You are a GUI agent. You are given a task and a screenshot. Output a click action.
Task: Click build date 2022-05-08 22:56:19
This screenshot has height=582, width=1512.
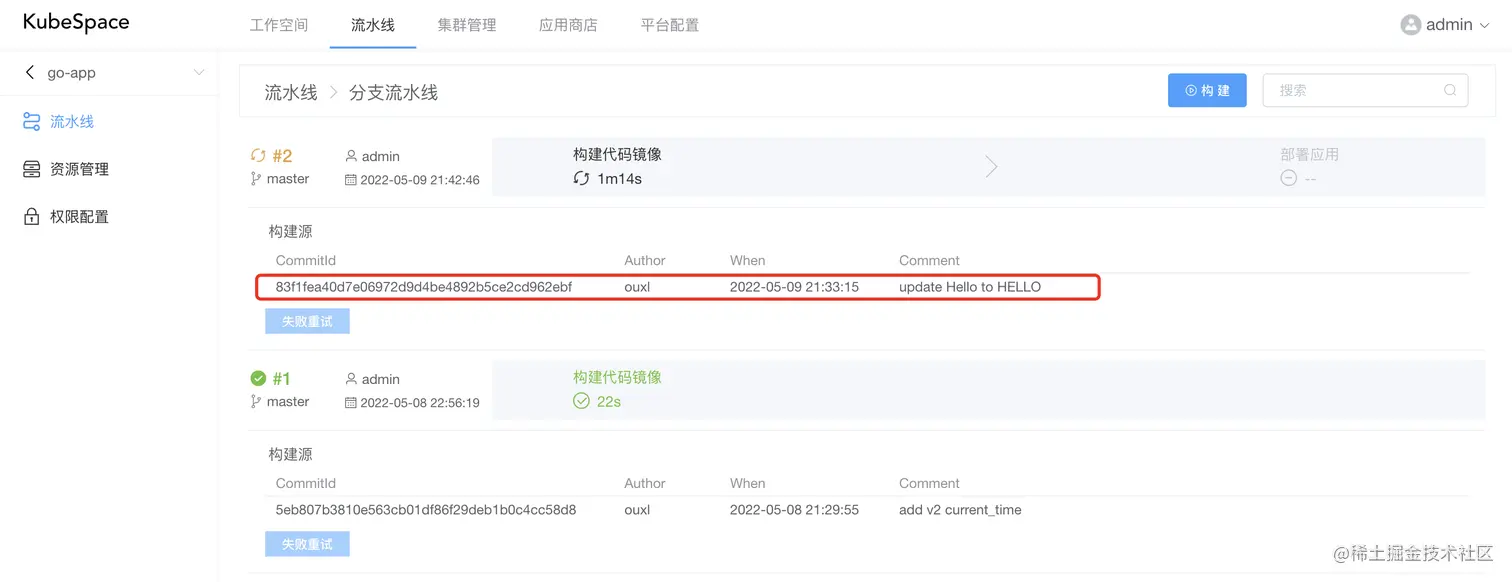[x=420, y=403]
